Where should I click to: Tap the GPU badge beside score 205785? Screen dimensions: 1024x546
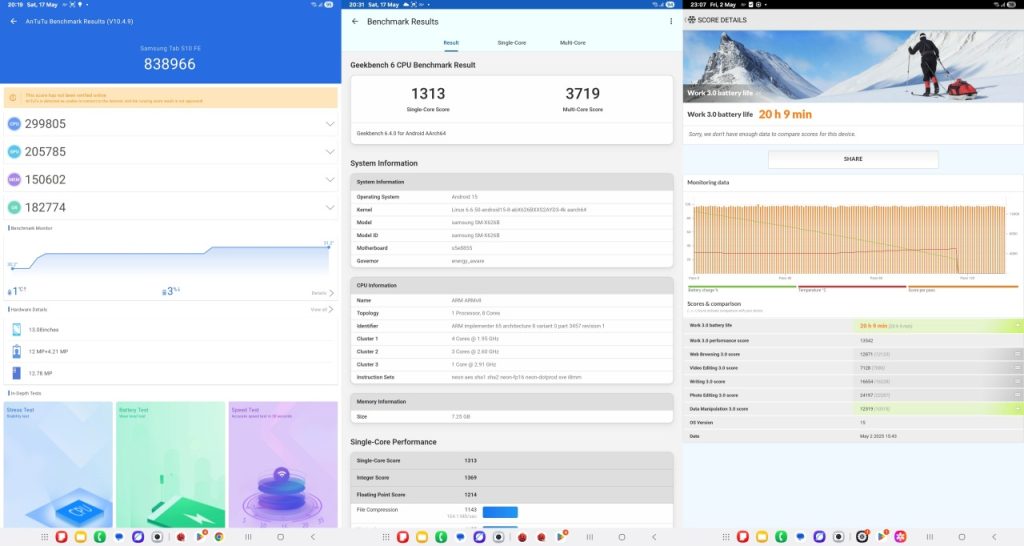[14, 152]
